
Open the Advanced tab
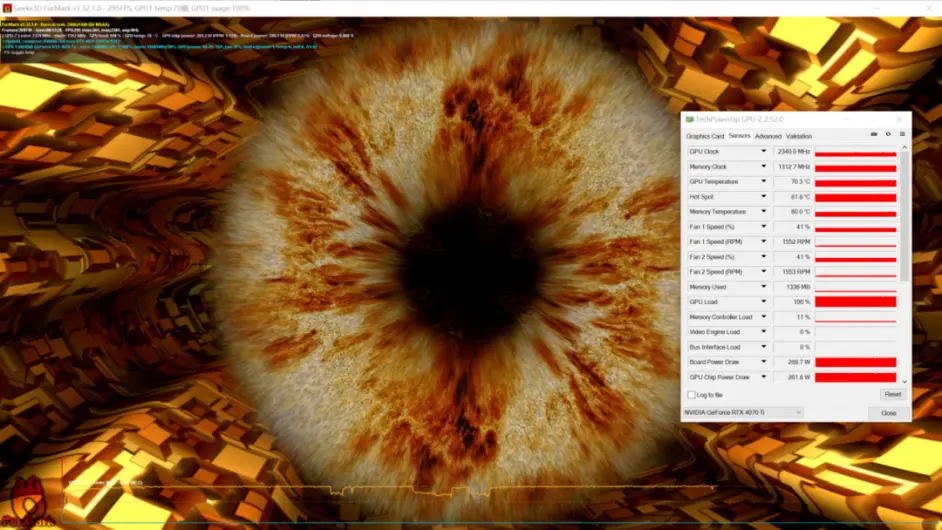[768, 136]
